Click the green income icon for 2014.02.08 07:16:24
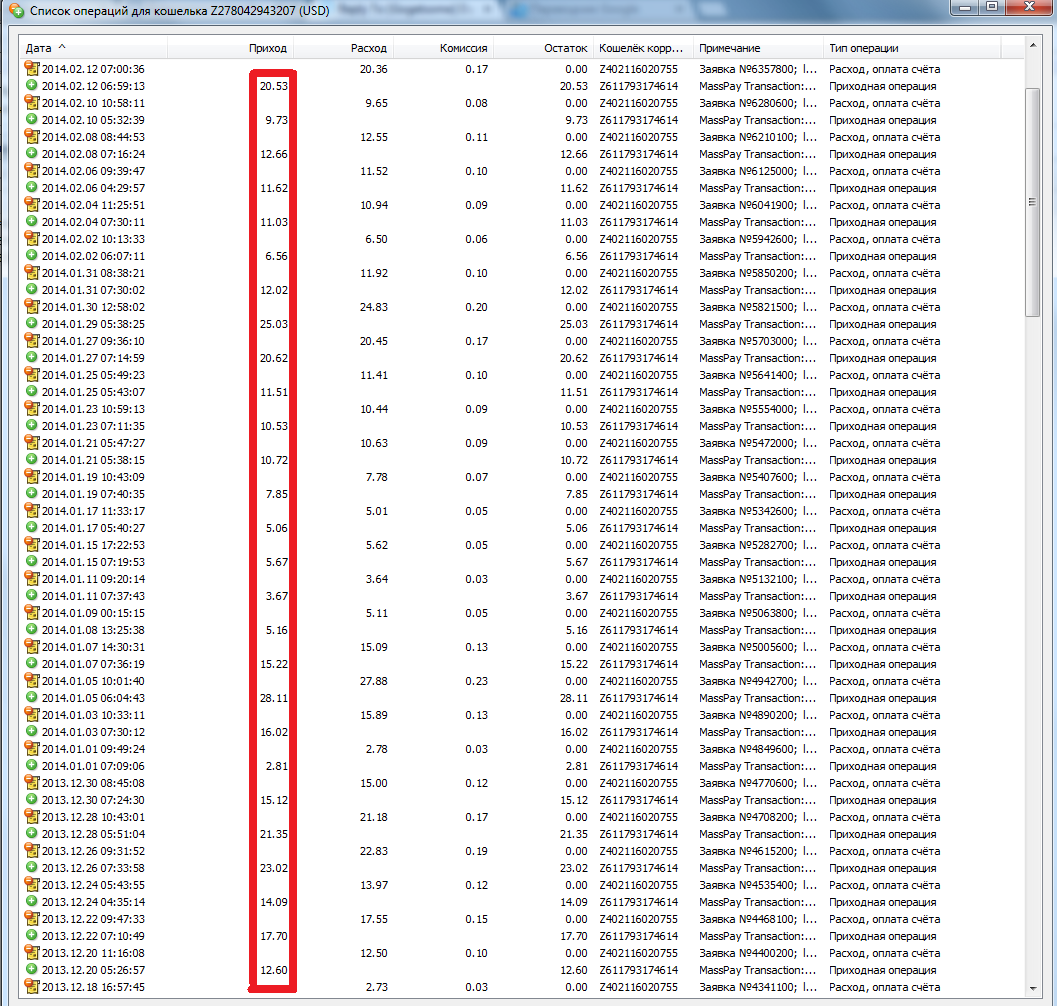 click(31, 153)
